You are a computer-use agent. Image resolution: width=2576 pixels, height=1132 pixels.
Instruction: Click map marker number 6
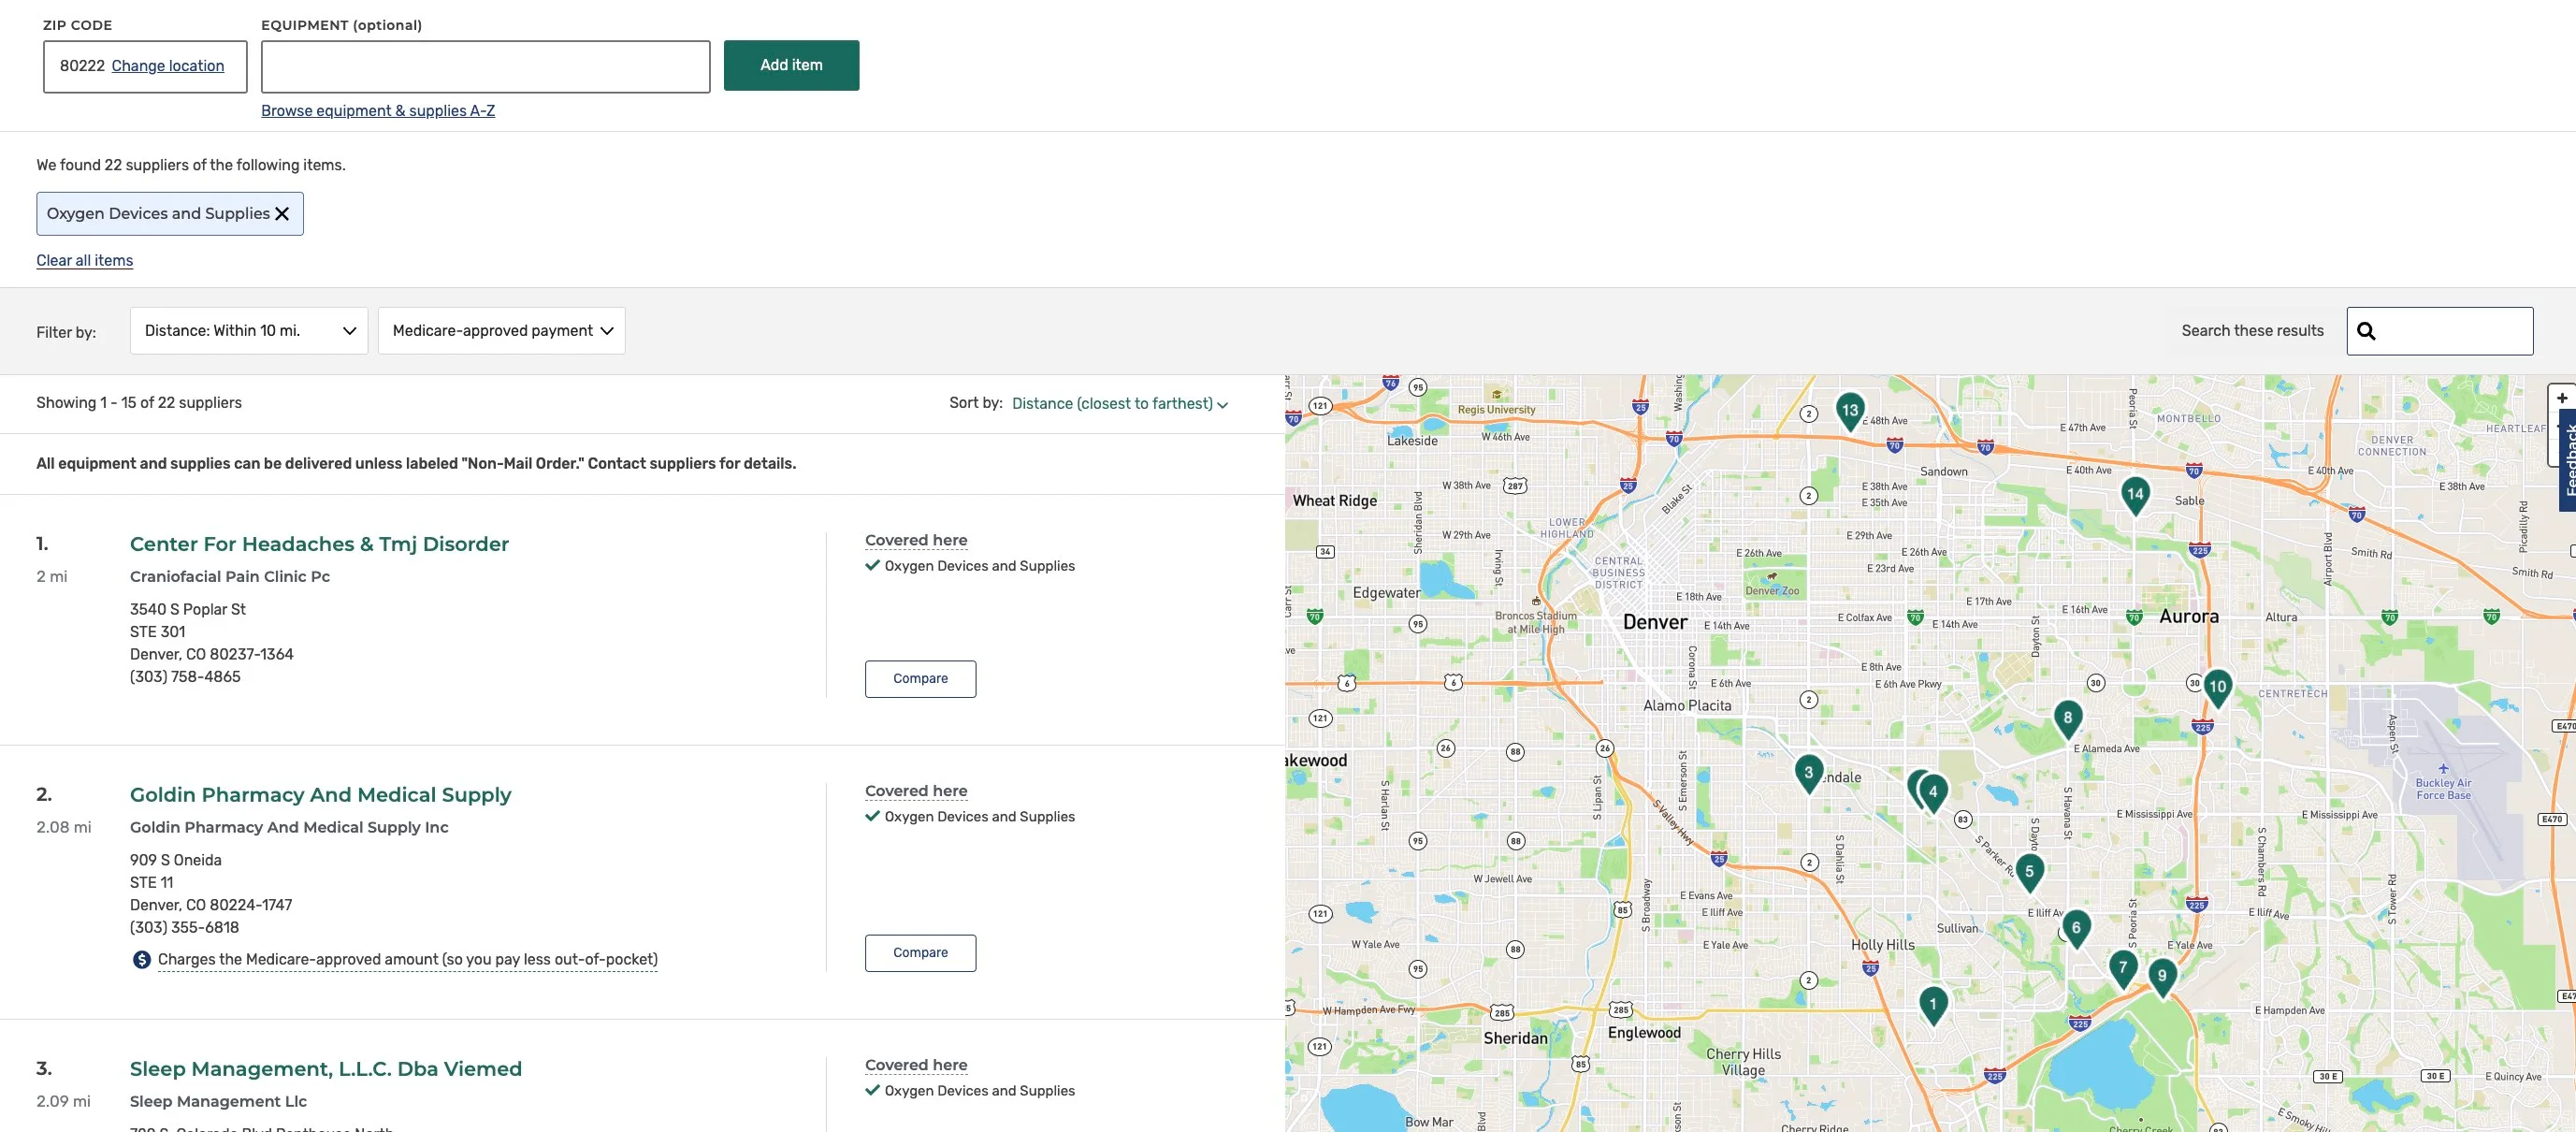click(x=2076, y=929)
